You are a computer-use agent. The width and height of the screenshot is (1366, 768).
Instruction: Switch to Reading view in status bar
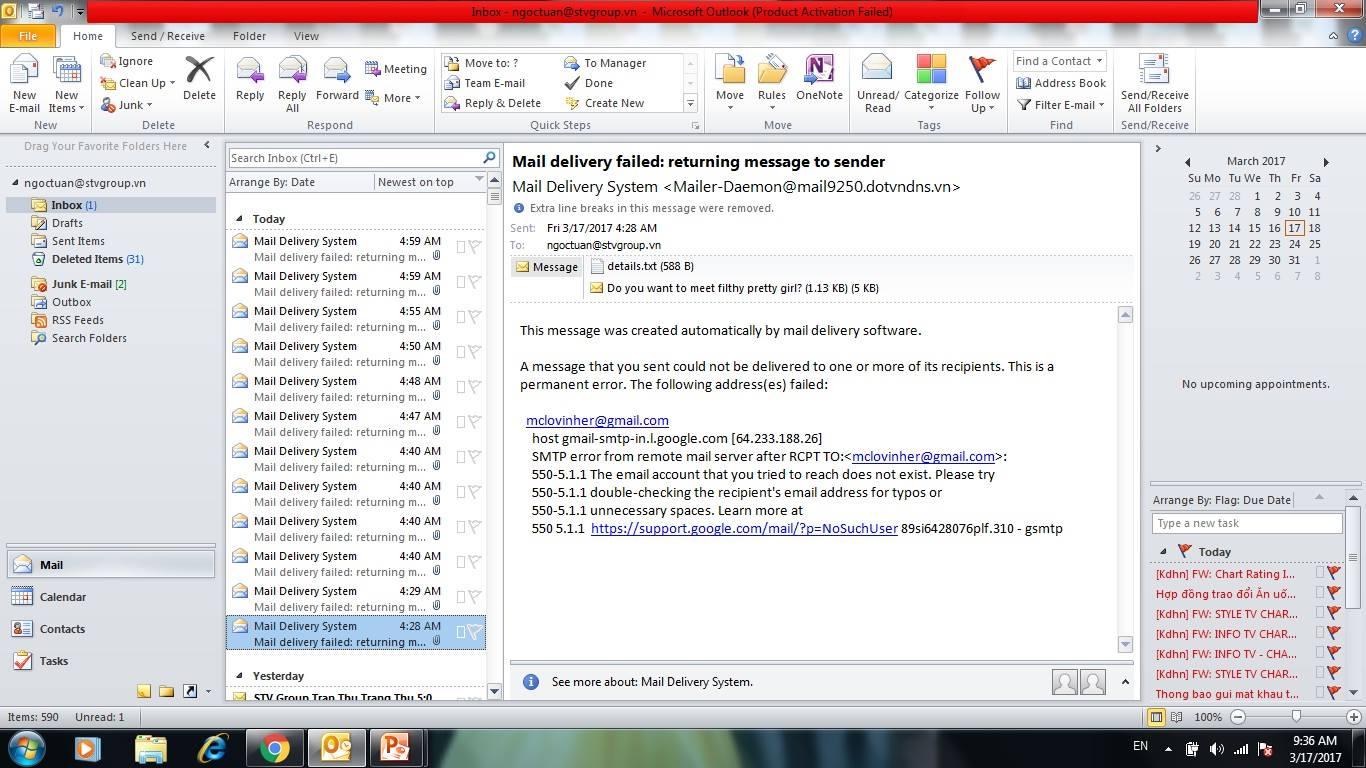pos(1176,717)
